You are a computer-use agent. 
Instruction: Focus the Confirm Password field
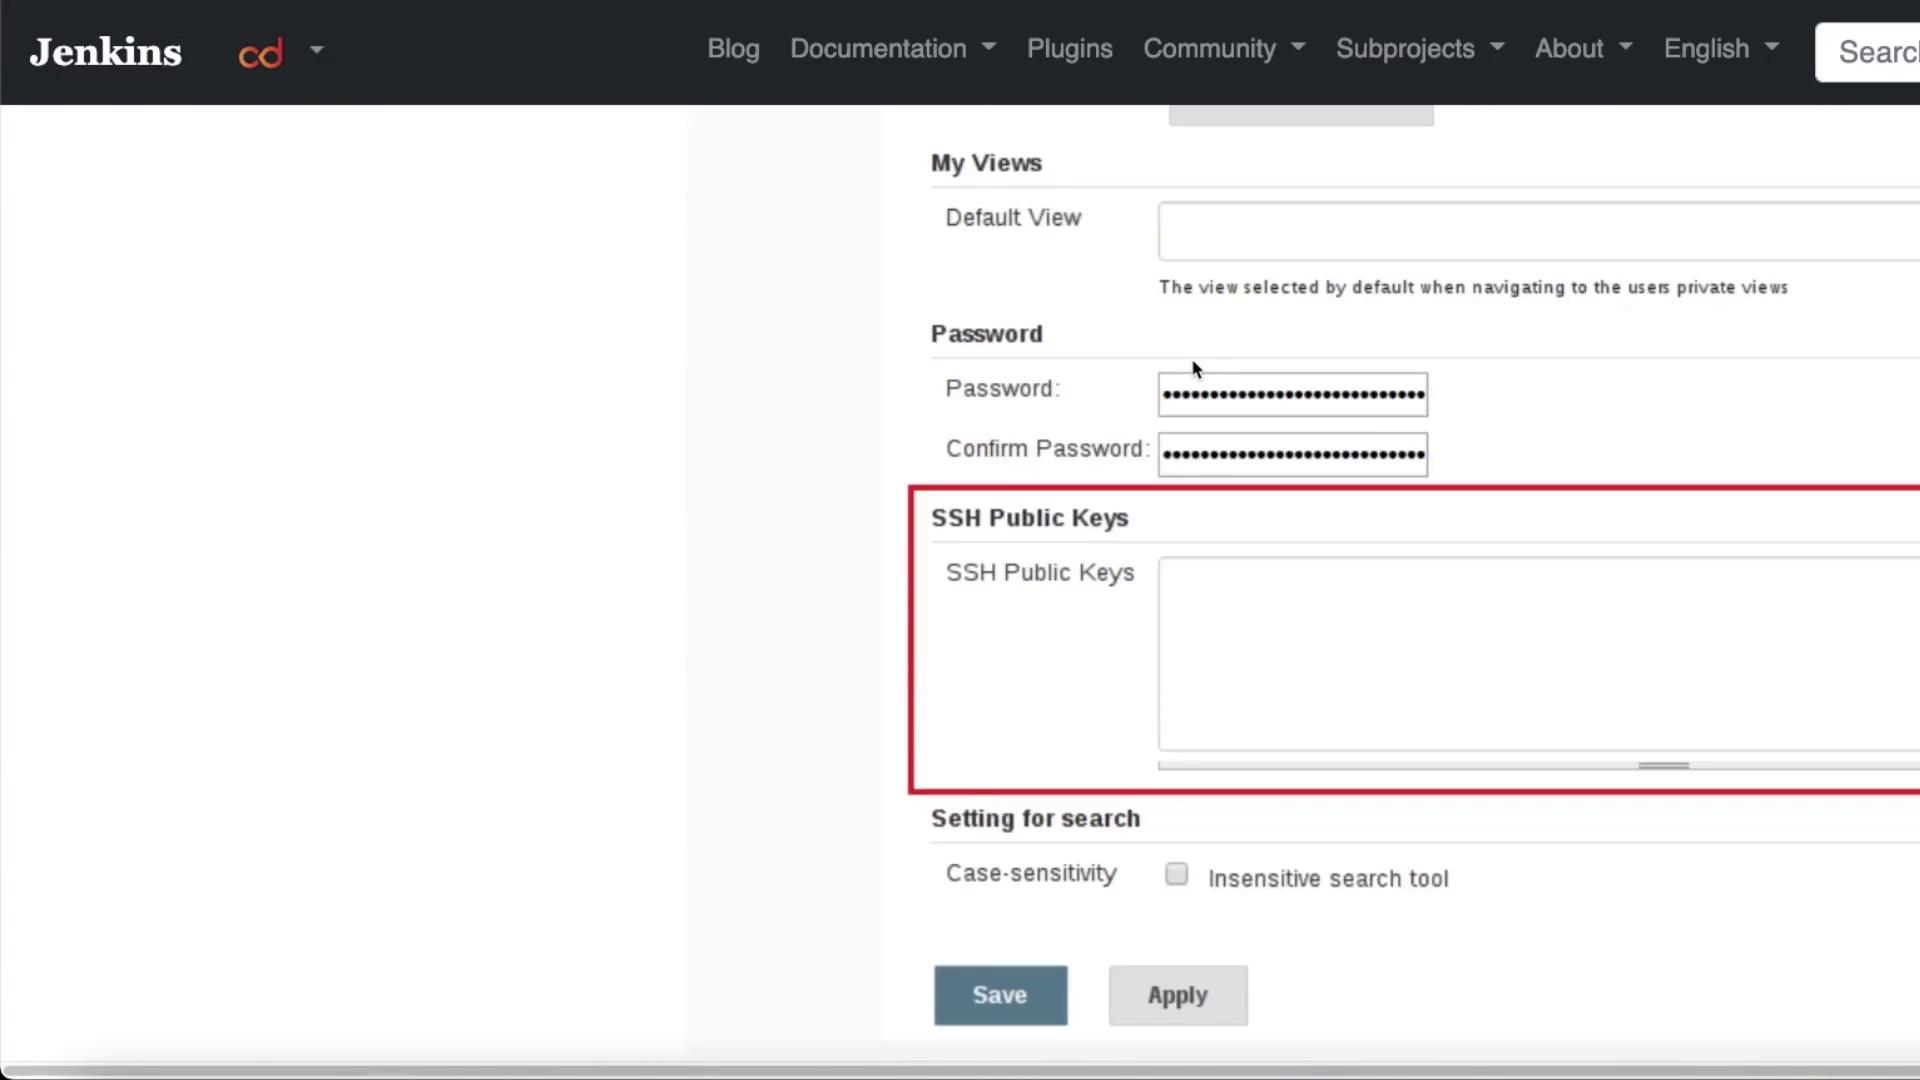[x=1292, y=455]
